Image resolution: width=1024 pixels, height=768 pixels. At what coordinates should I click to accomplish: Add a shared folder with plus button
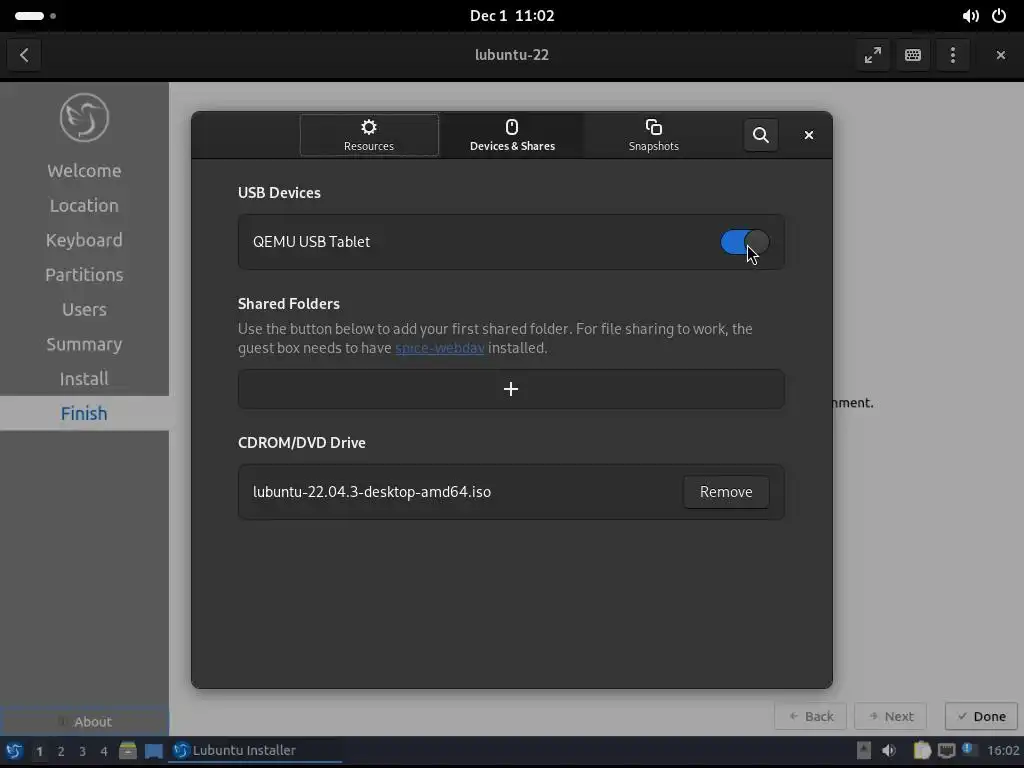[x=511, y=389]
